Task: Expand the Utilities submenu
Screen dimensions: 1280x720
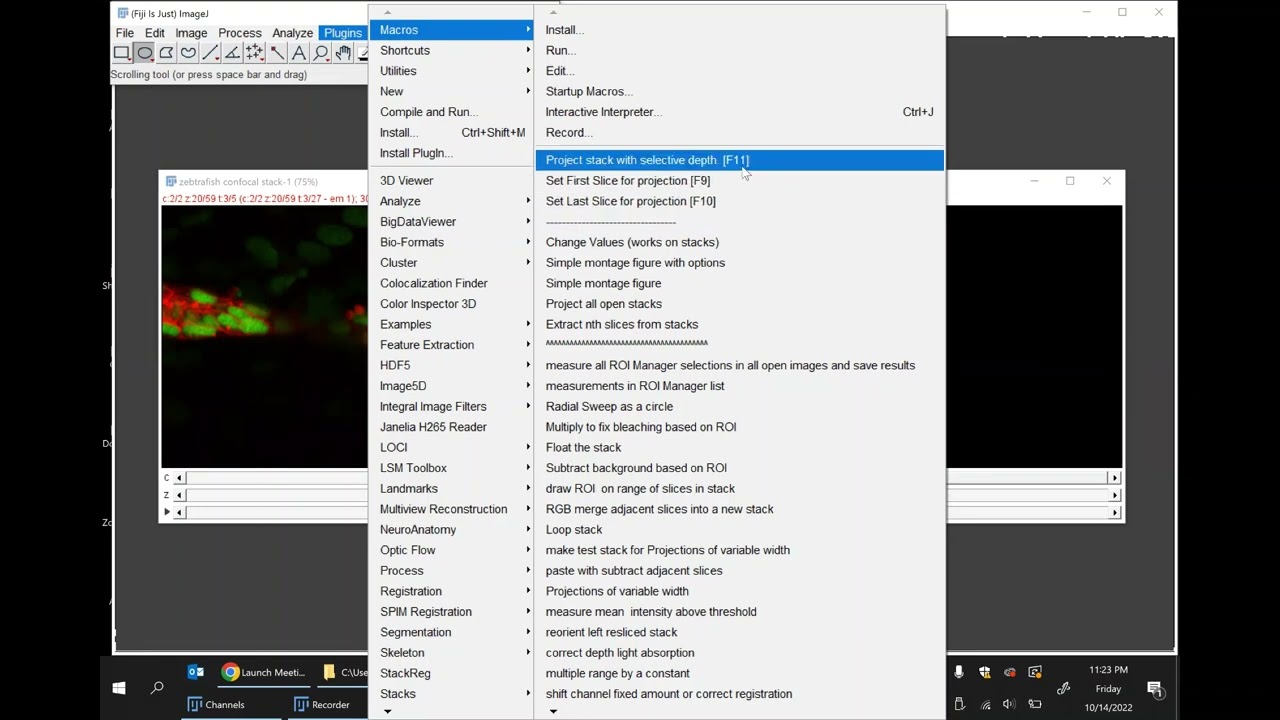Action: [x=451, y=71]
